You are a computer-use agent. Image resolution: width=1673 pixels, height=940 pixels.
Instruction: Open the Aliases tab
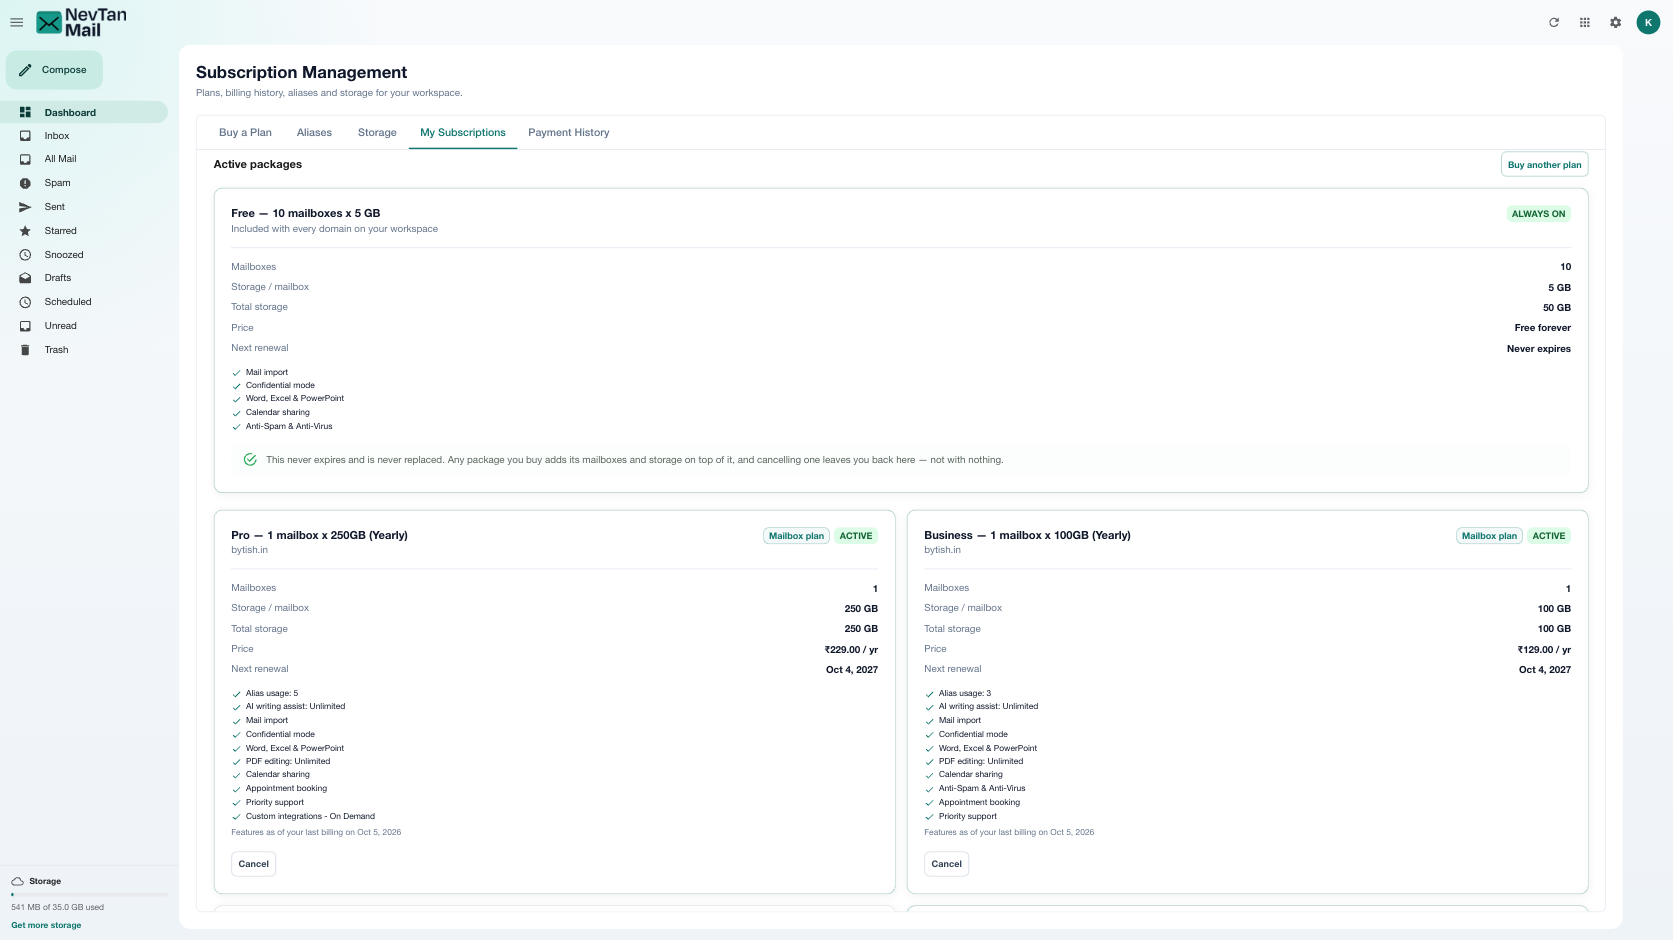314,132
